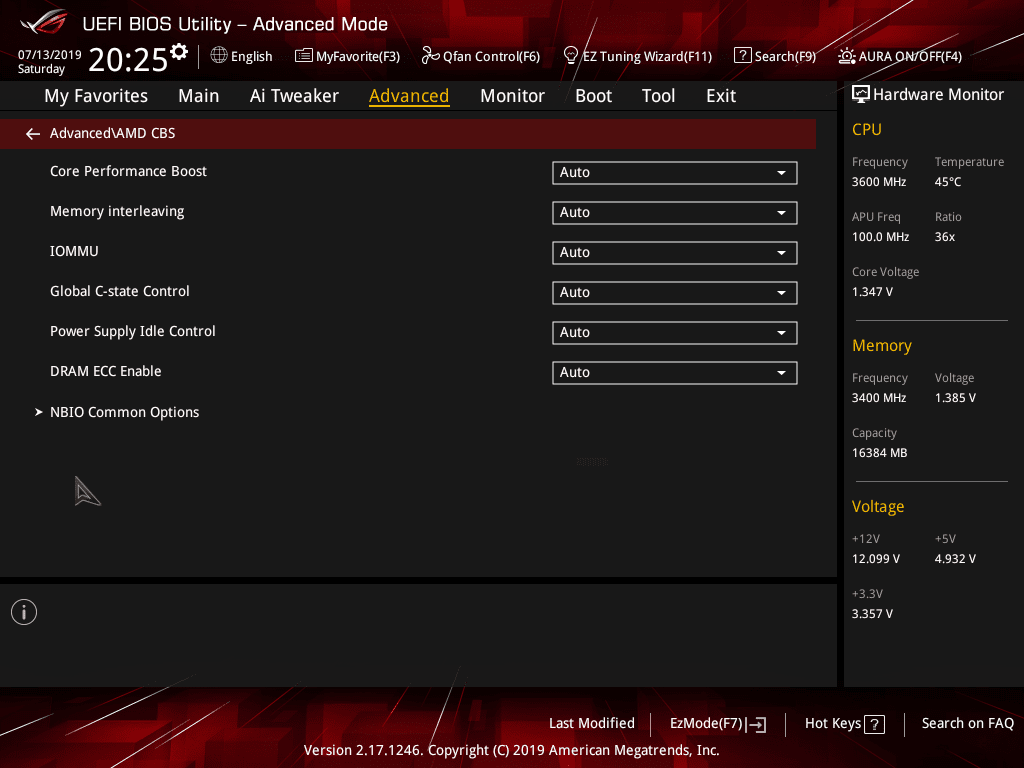Switch to EzMode(F7) label
Image resolution: width=1024 pixels, height=768 pixels.
[x=706, y=724]
